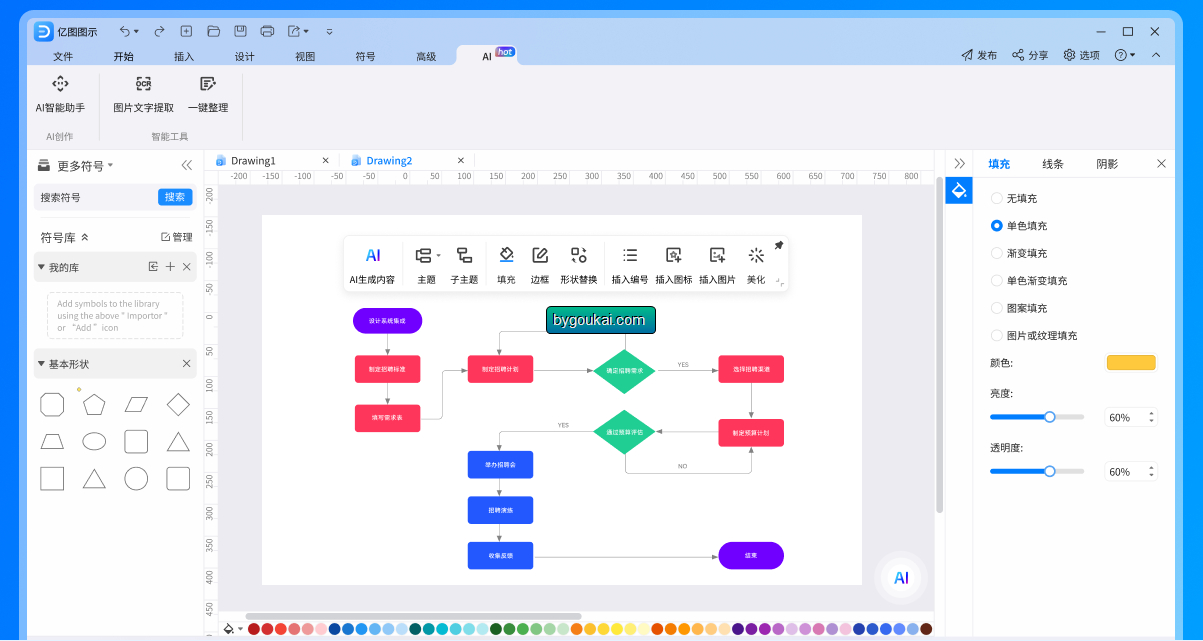
Task: Select pentagon shape from 基本形状
Action: (94, 404)
